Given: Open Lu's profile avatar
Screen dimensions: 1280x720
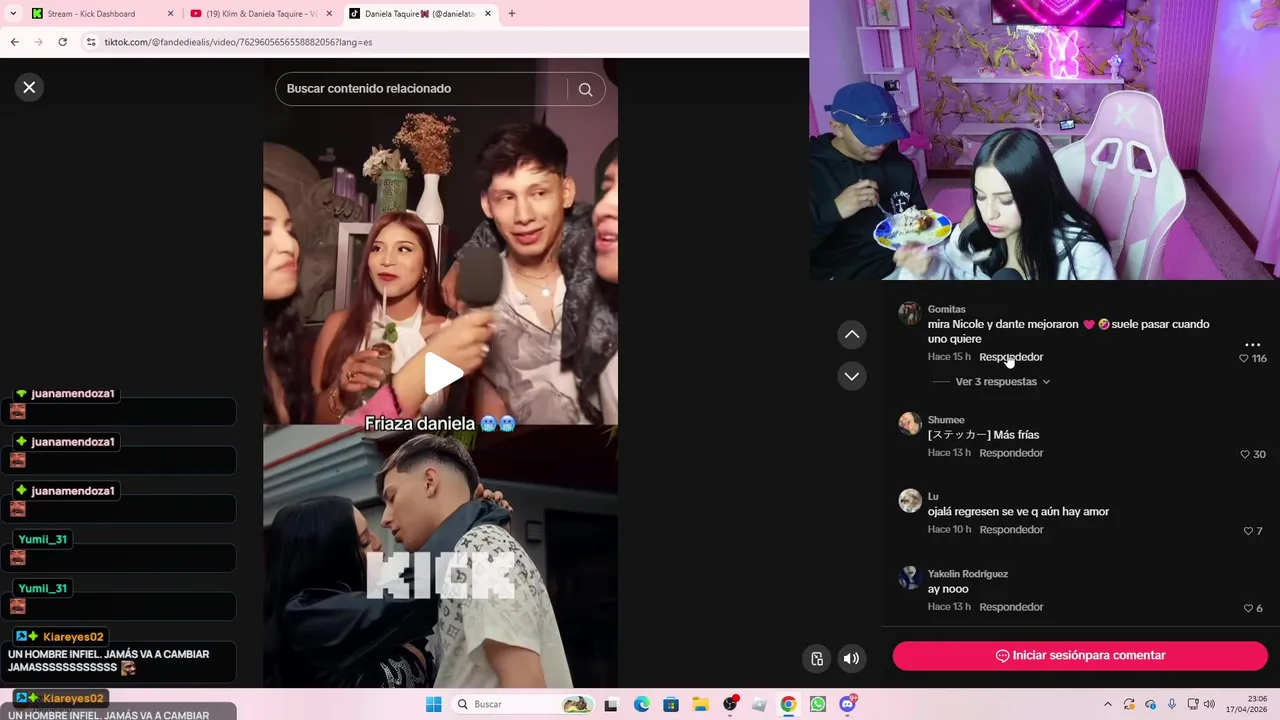Looking at the screenshot, I should pyautogui.click(x=909, y=501).
